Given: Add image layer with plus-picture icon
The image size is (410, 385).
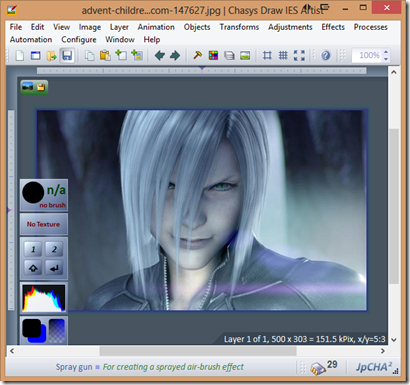Looking at the screenshot, I should click(x=137, y=55).
